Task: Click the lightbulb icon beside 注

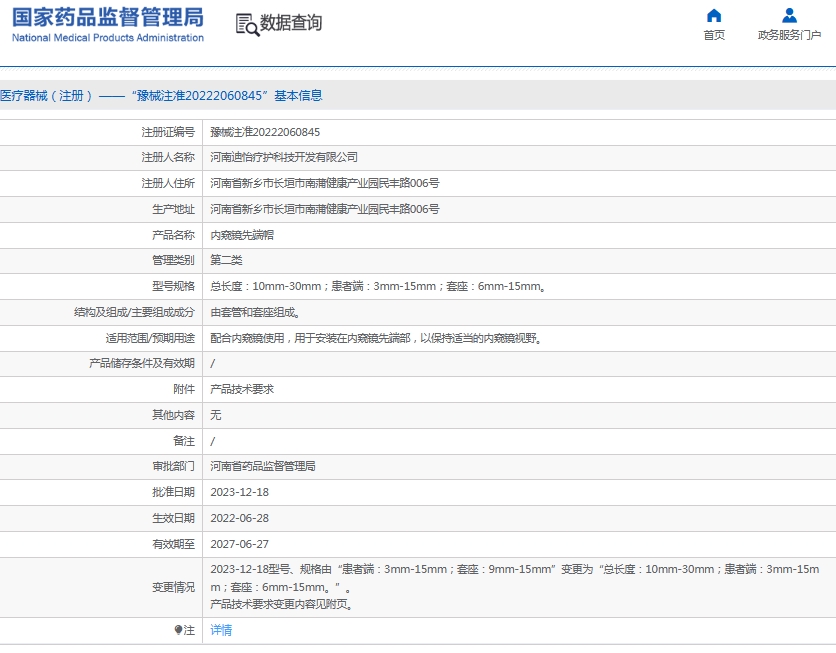Action: pyautogui.click(x=178, y=630)
